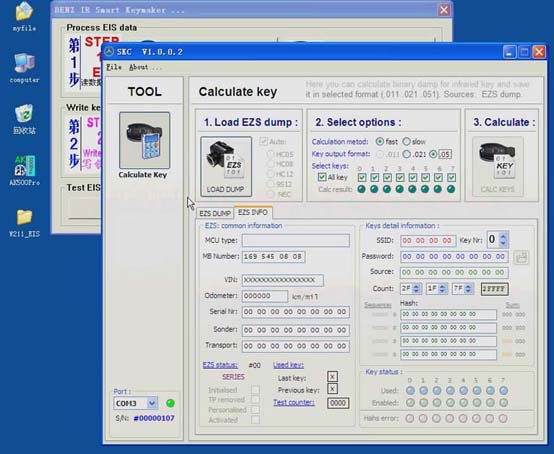Switch to the EZS DUMP tab

coord(215,213)
